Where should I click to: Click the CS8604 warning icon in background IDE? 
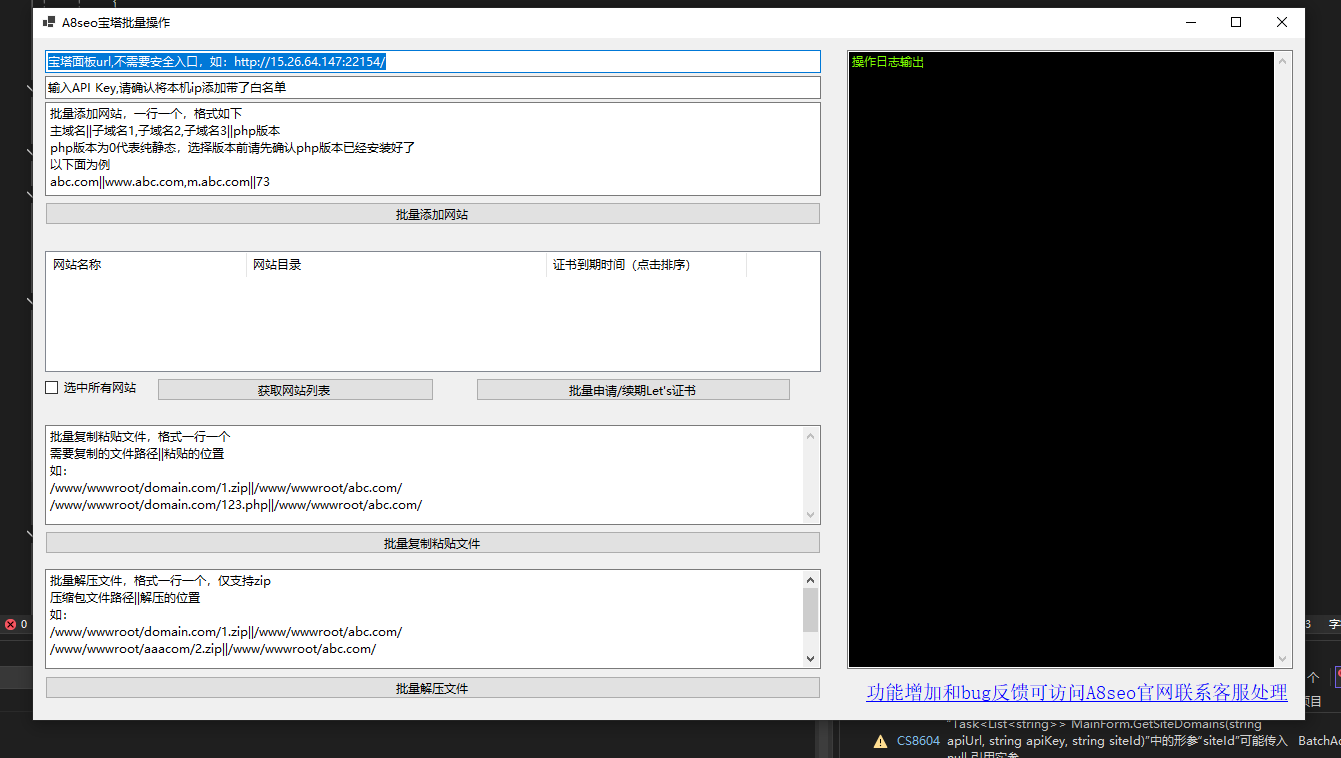click(x=880, y=741)
